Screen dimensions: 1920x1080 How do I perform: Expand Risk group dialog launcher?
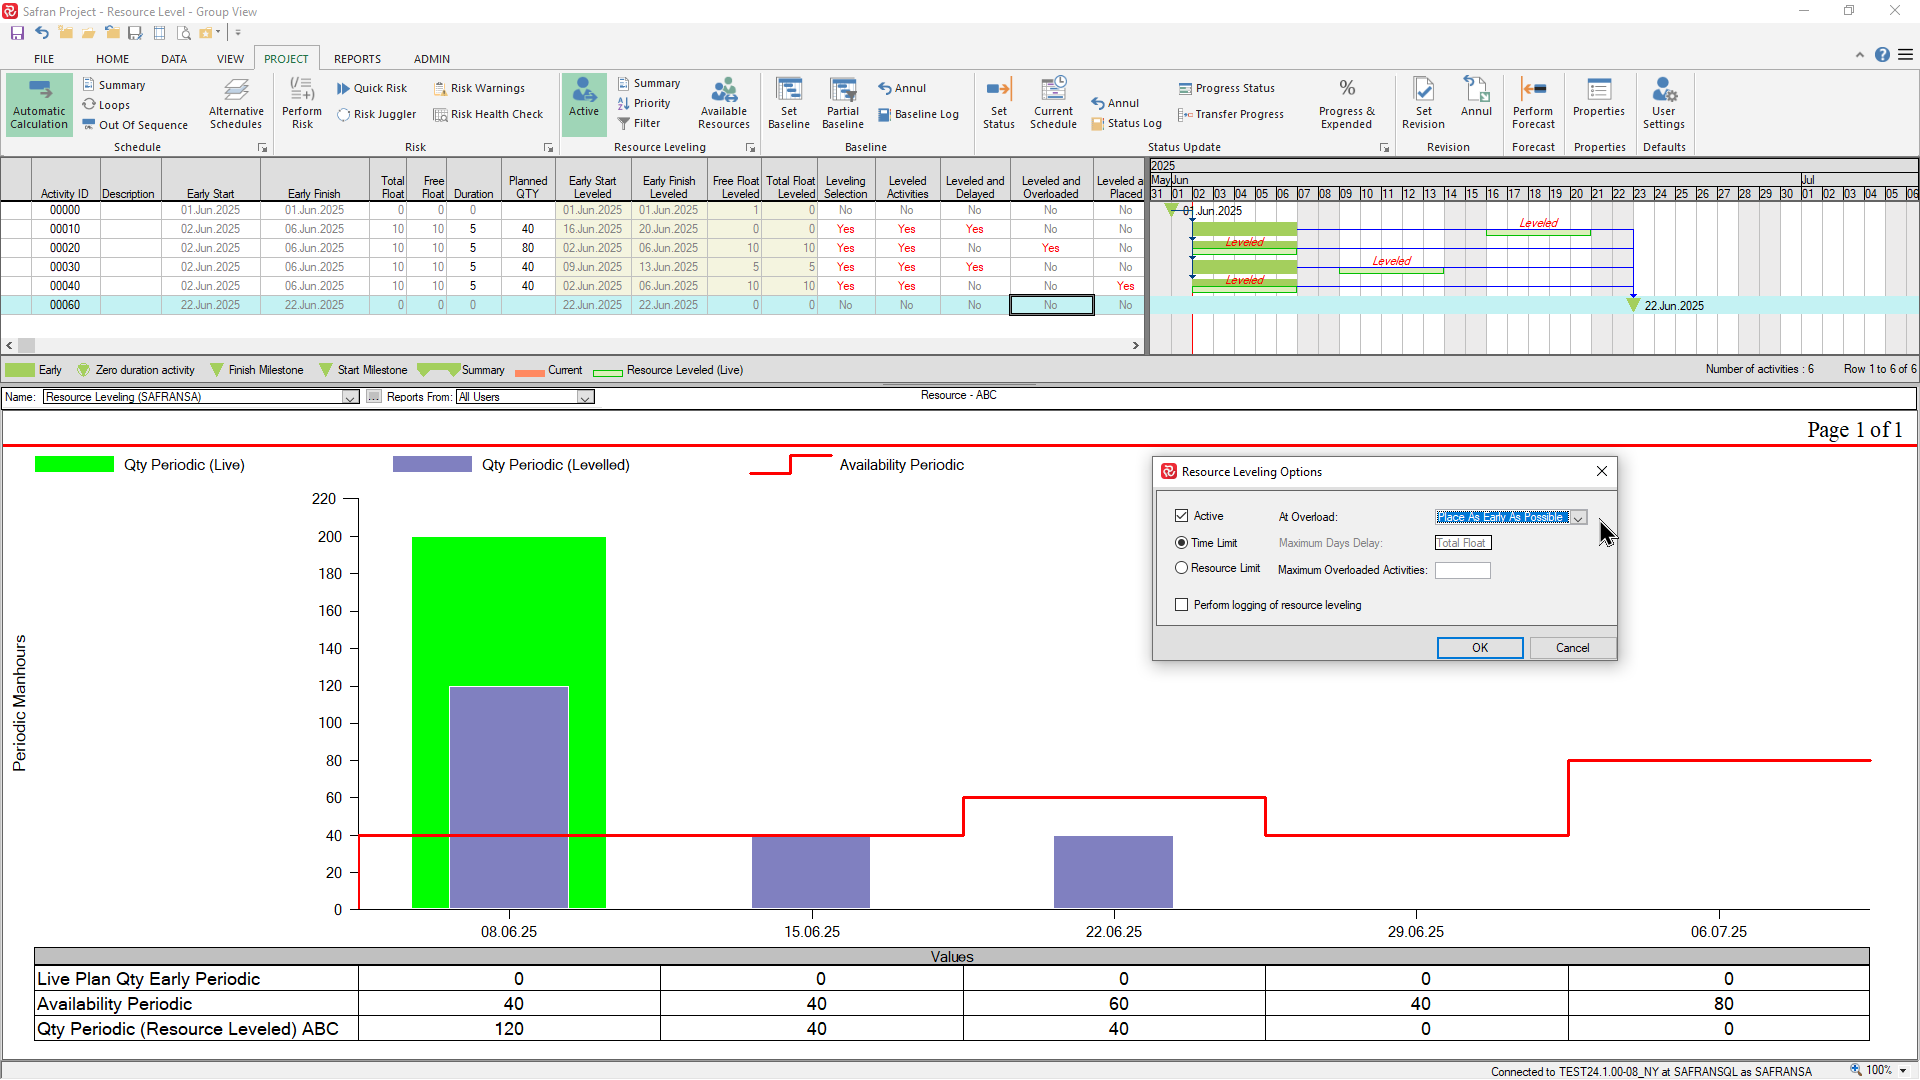tap(548, 148)
